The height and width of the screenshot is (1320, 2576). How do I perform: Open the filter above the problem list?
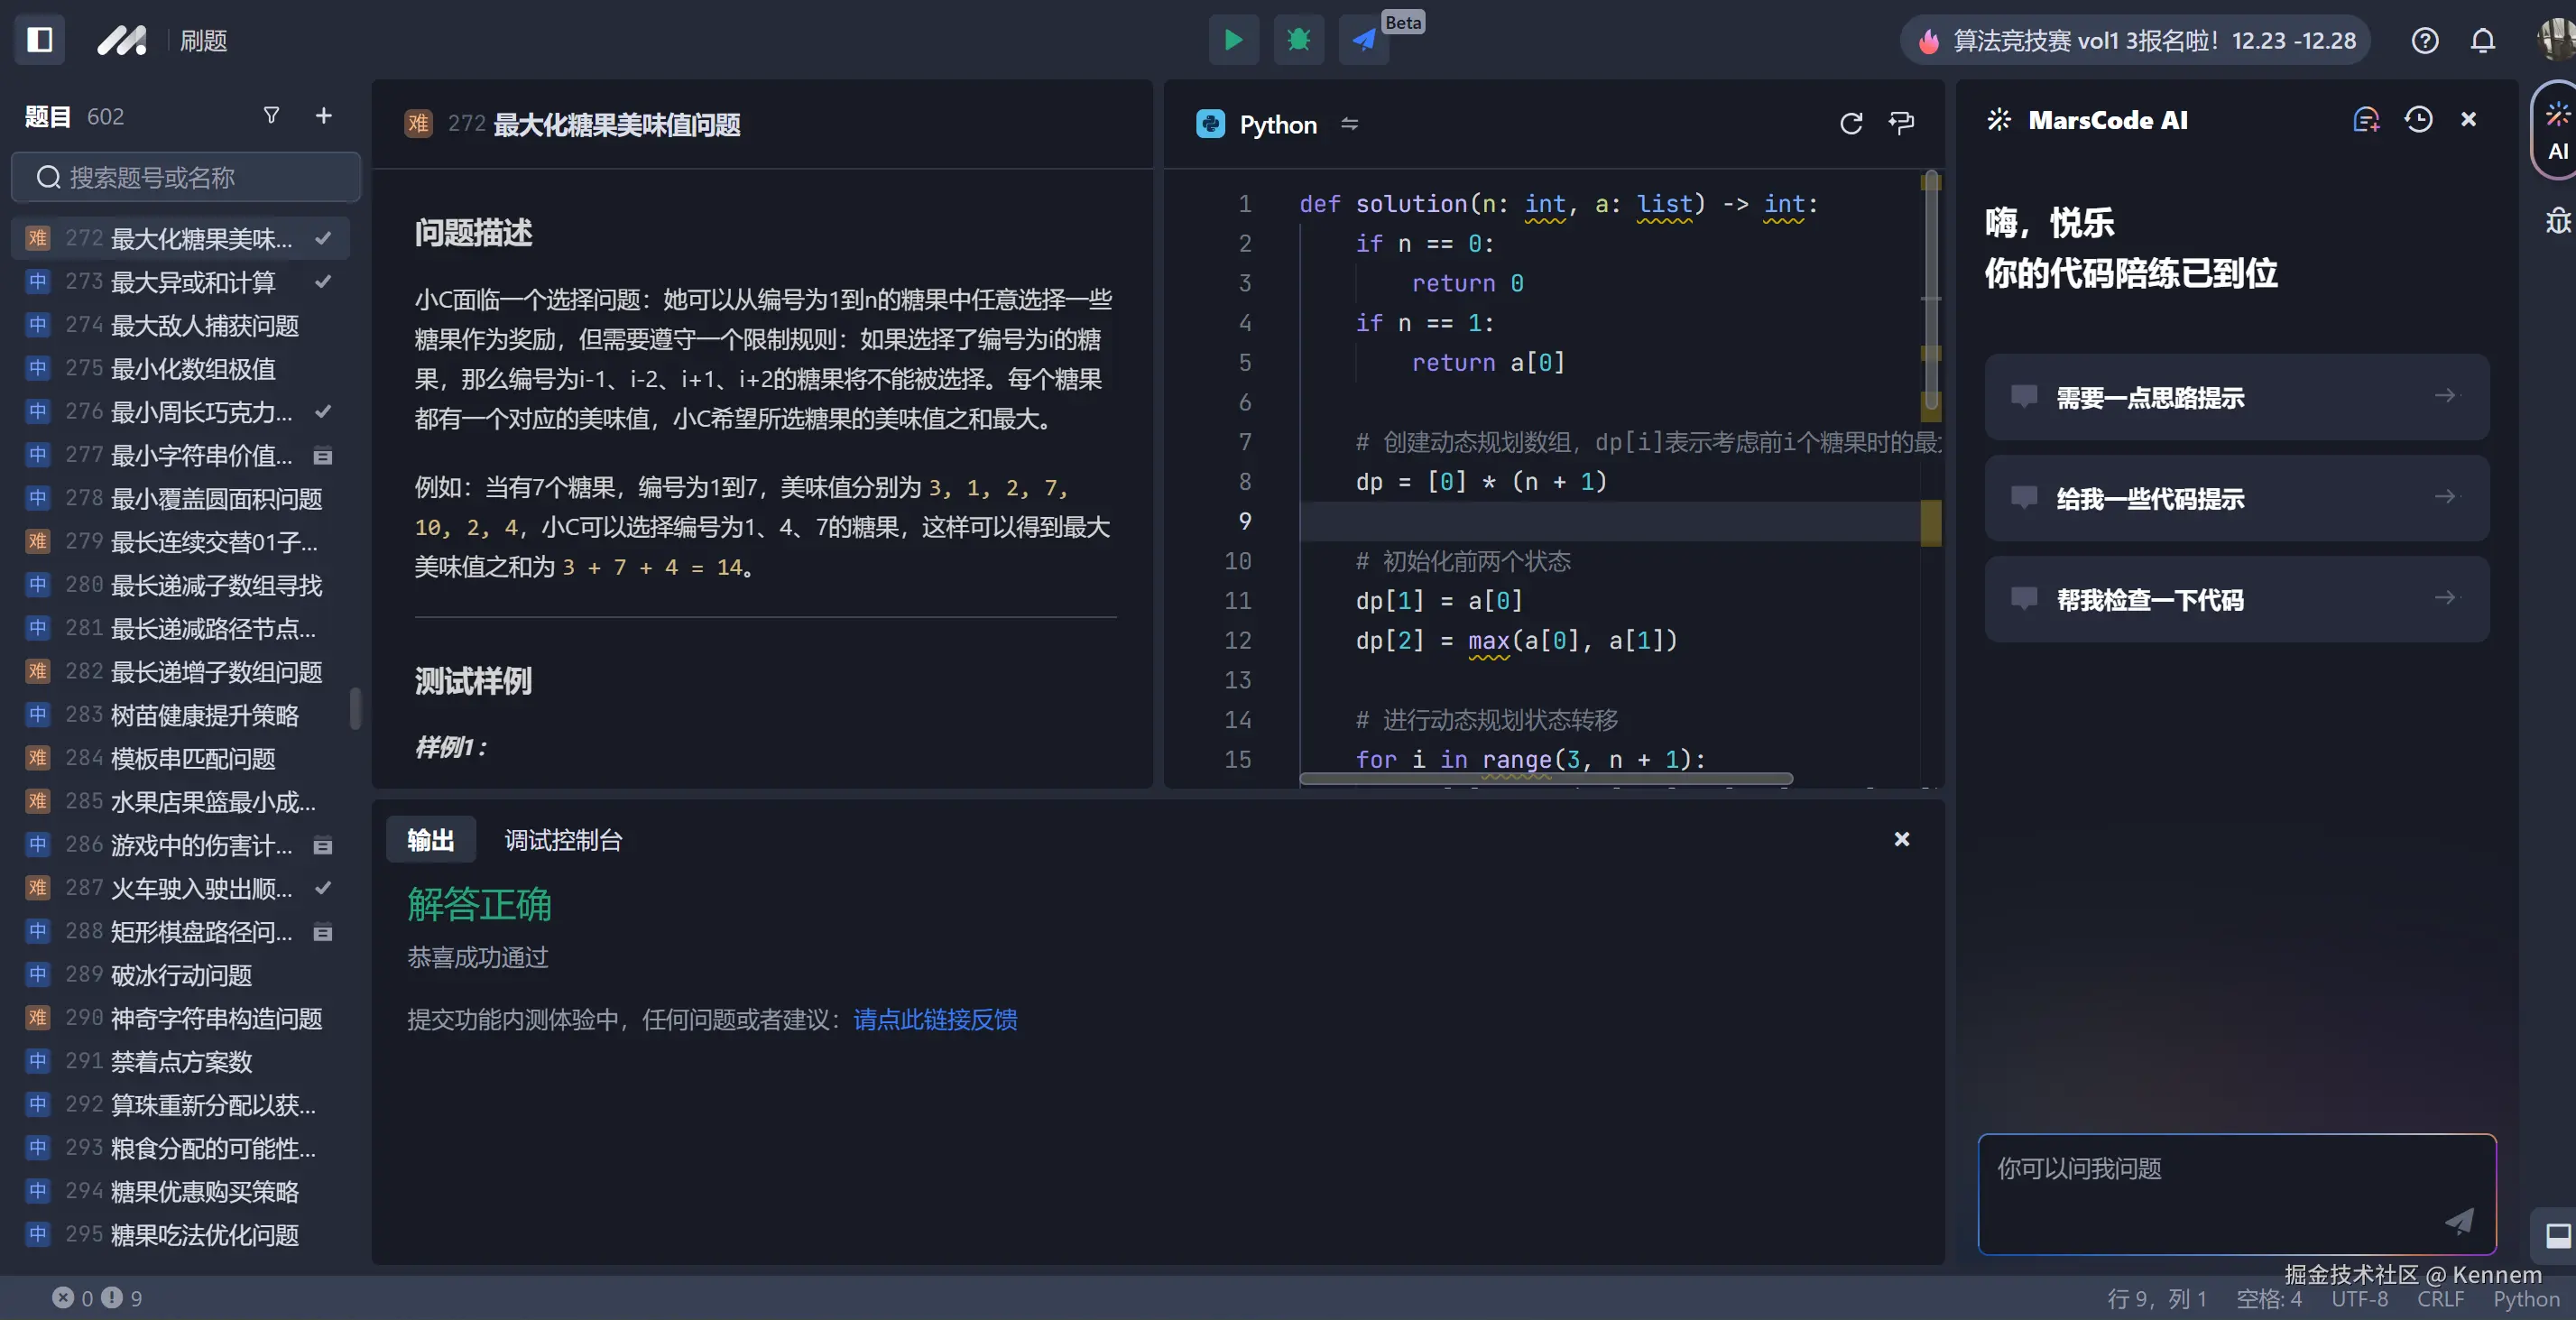[x=270, y=115]
